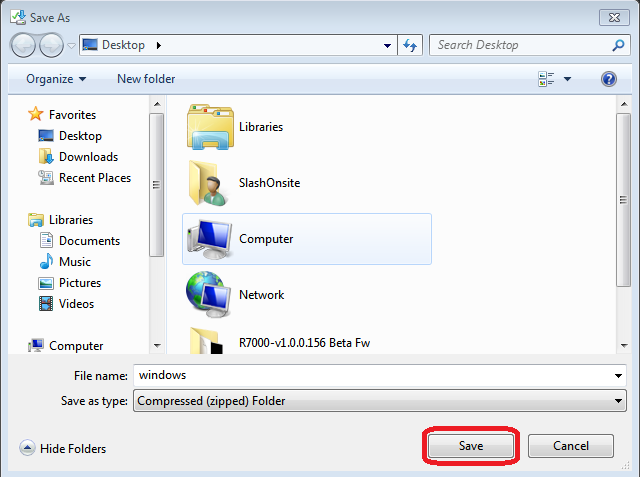Click the Desktop monitor icon under Favorites
Image resolution: width=640 pixels, height=477 pixels.
(x=46, y=135)
